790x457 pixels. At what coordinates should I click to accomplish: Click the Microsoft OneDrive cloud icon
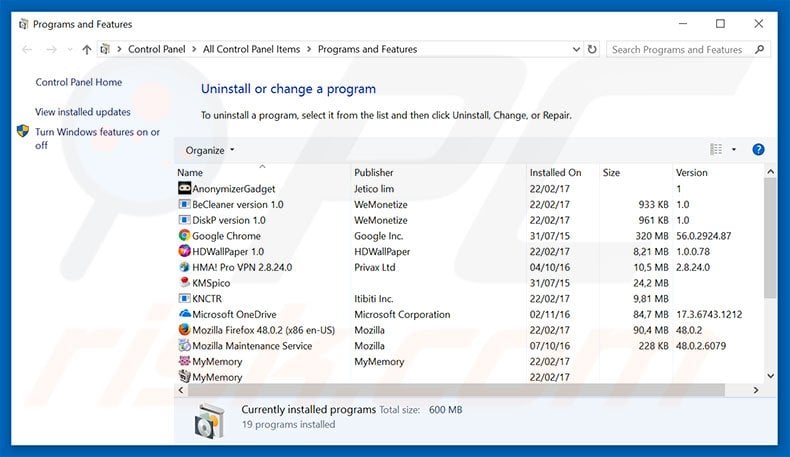(x=184, y=314)
